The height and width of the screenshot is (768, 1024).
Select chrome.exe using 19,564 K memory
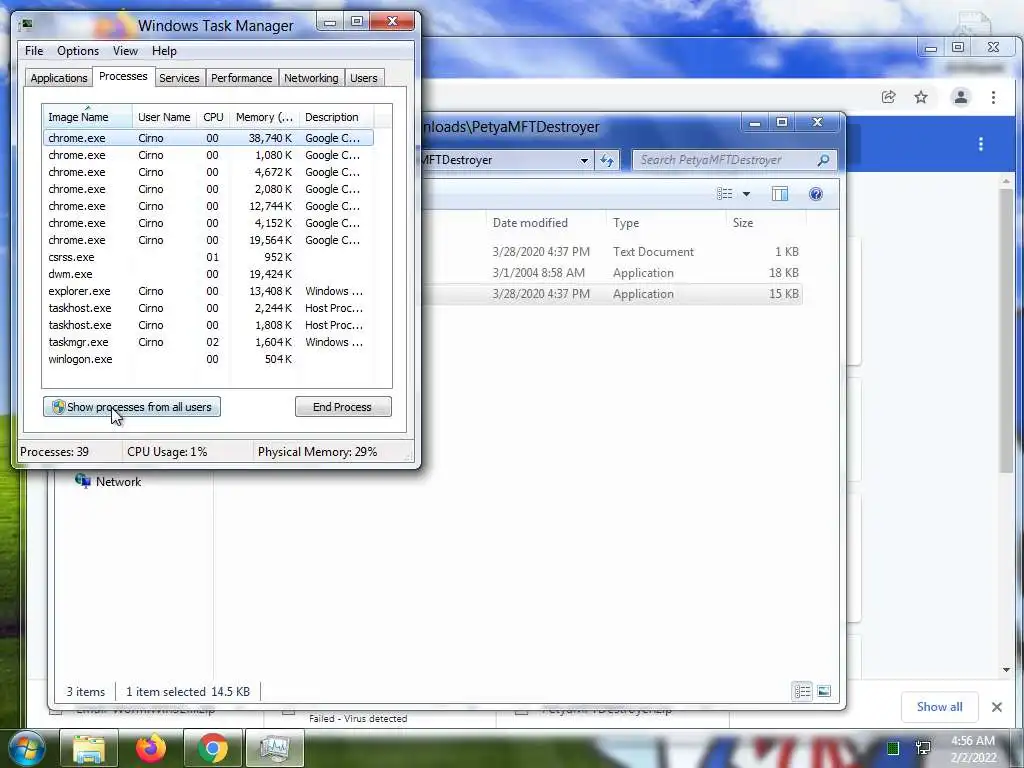(x=208, y=240)
